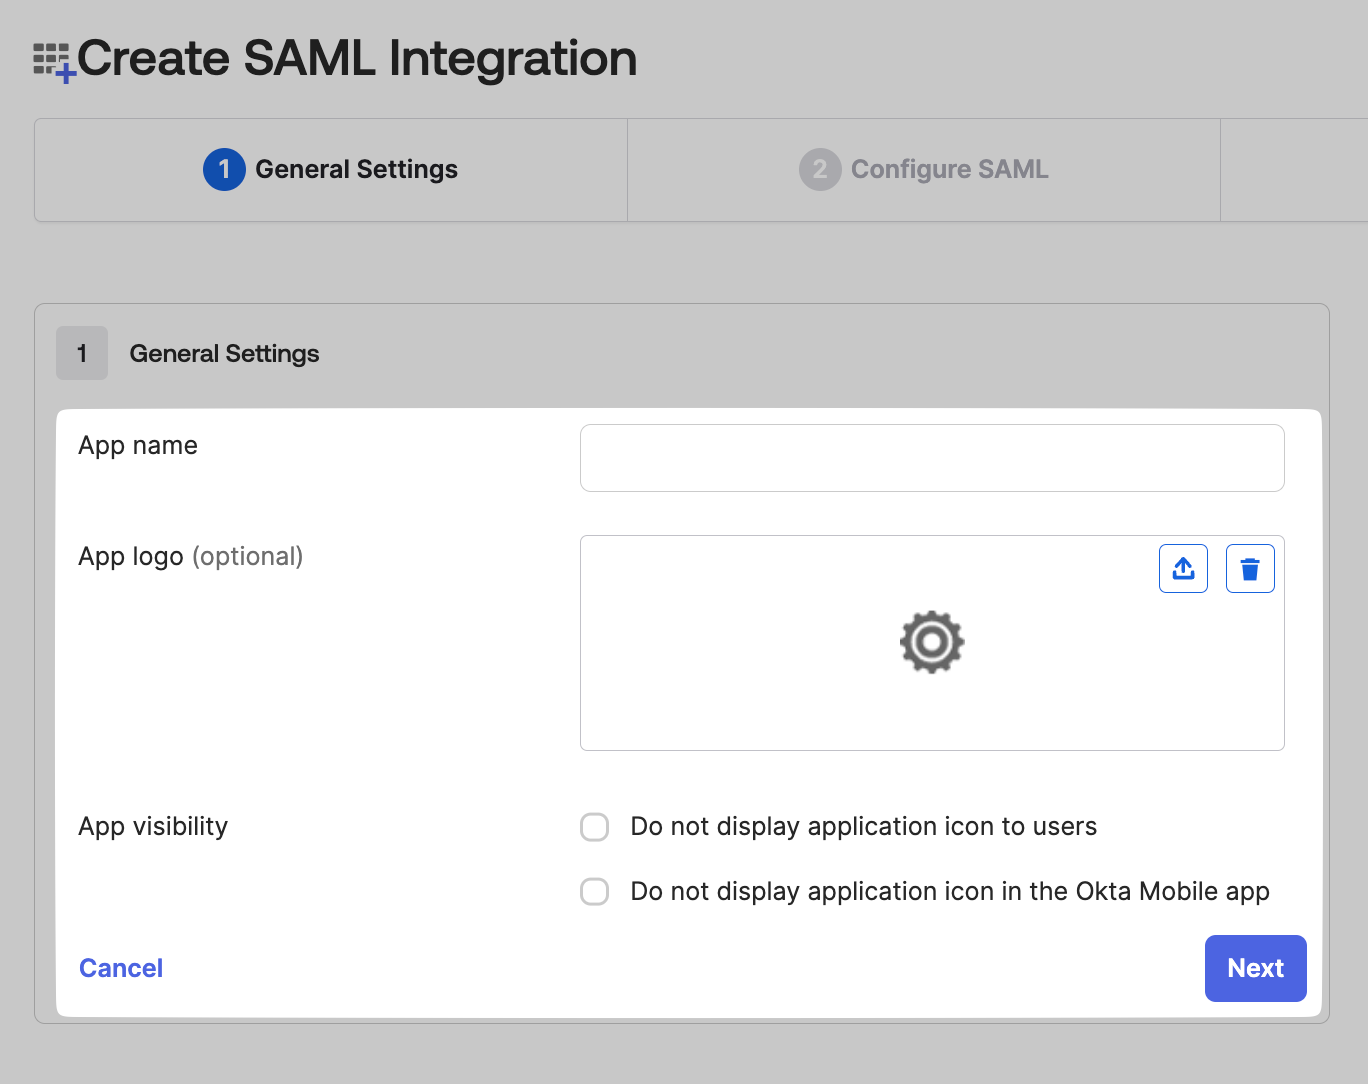Screen dimensions: 1368x1084
Task: Click the grey step 2 circle badge
Action: point(819,170)
